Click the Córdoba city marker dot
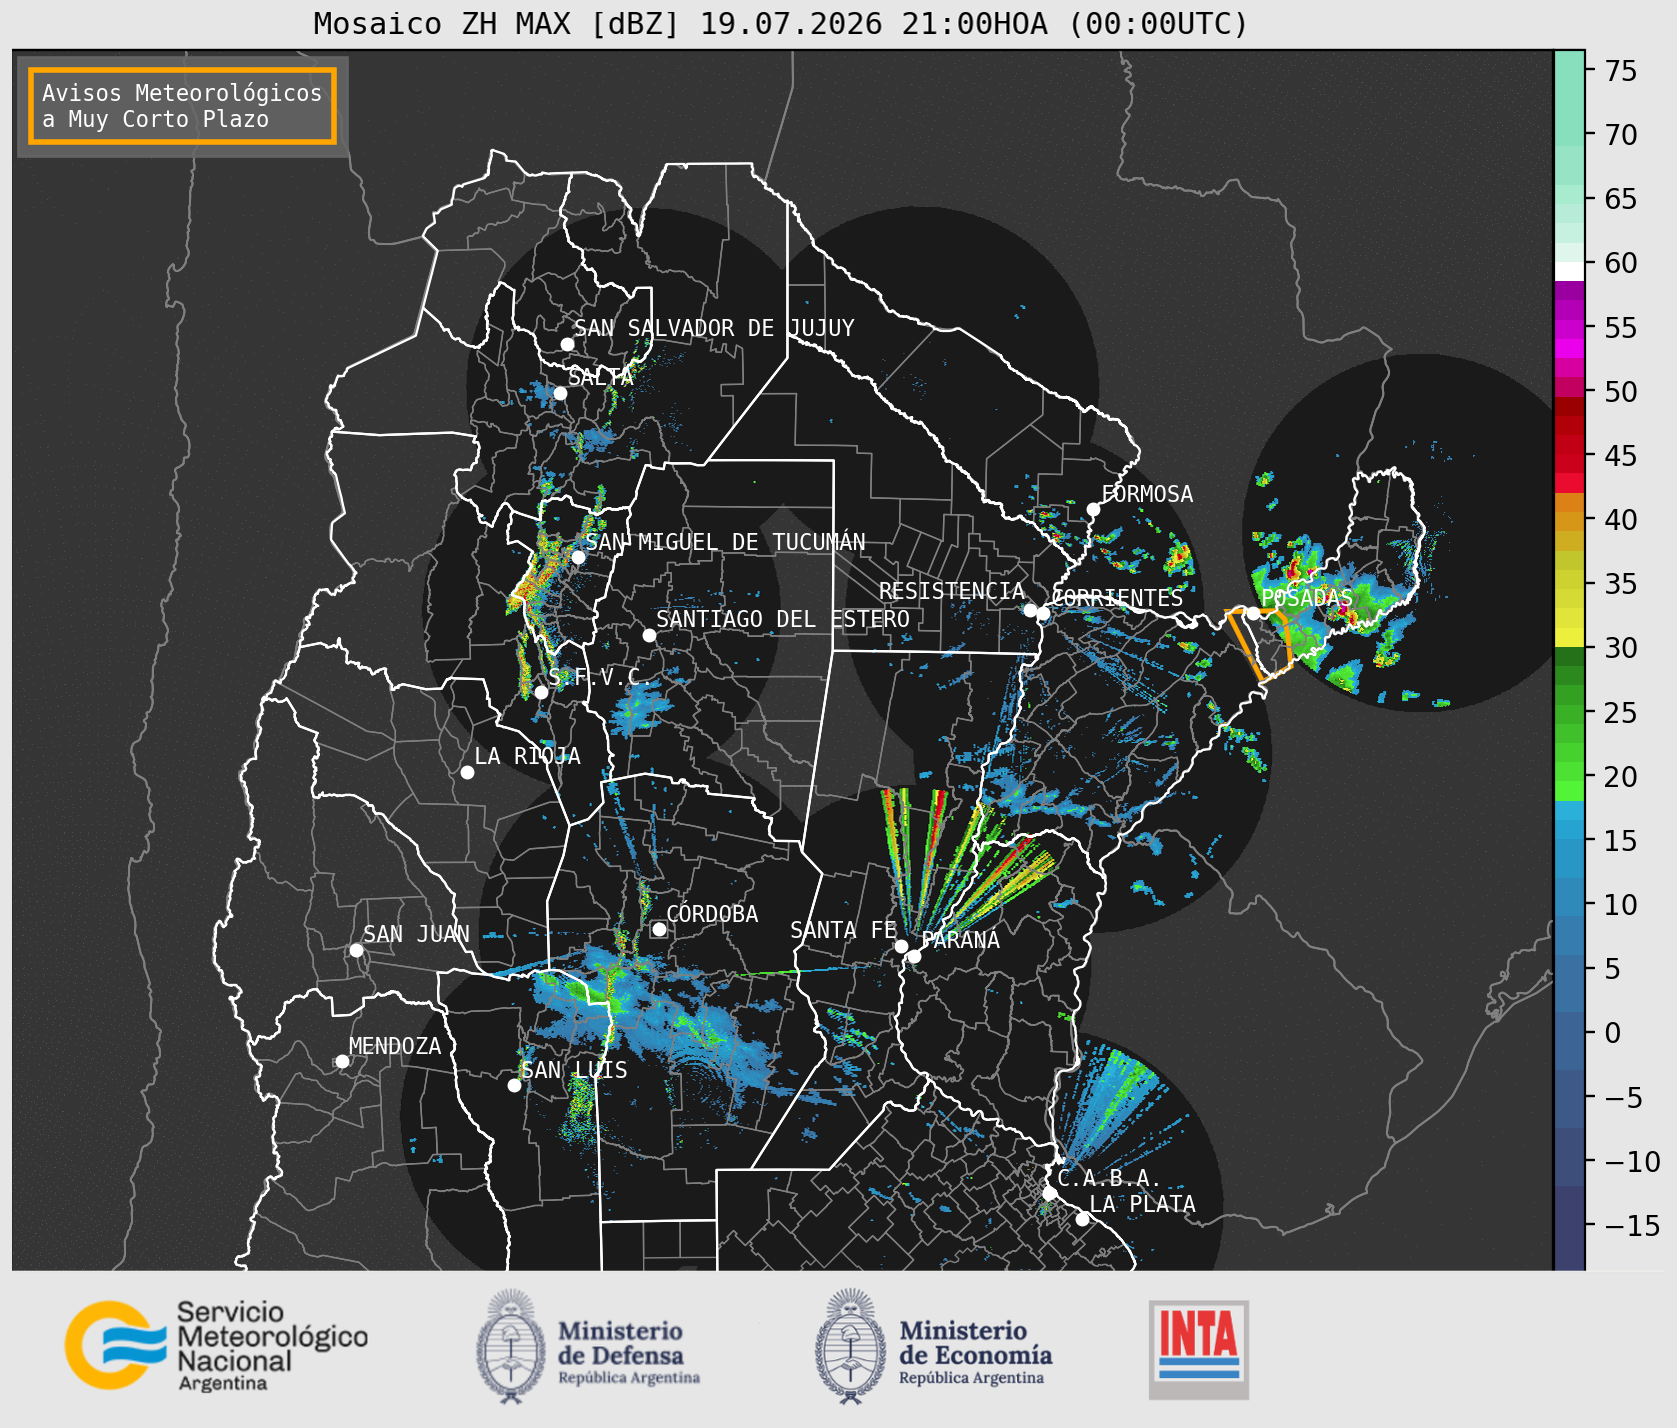Image resolution: width=1677 pixels, height=1428 pixels. tap(659, 929)
